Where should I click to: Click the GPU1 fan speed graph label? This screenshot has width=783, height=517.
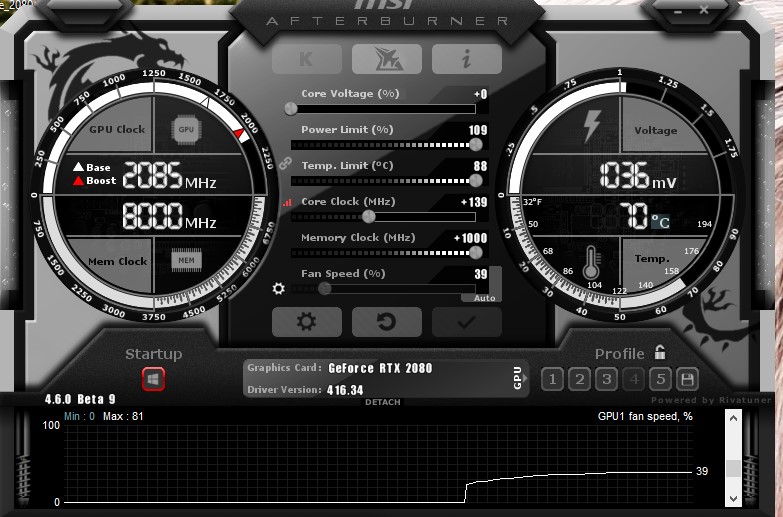click(645, 416)
